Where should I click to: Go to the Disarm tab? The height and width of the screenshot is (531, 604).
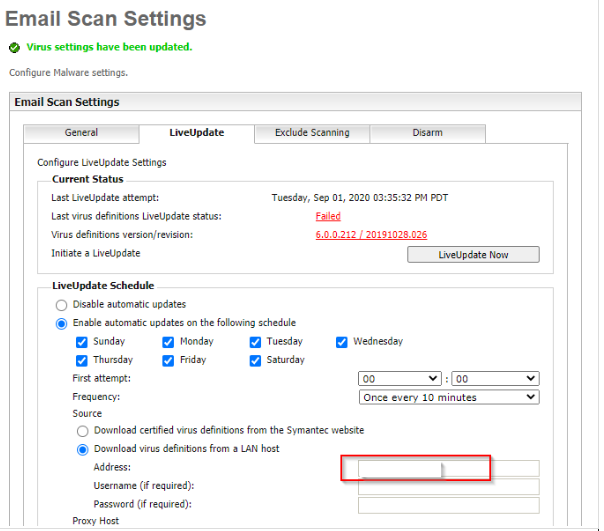427,133
